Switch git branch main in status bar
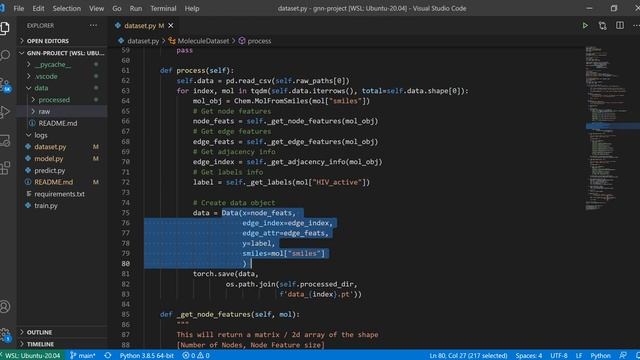 coord(83,356)
